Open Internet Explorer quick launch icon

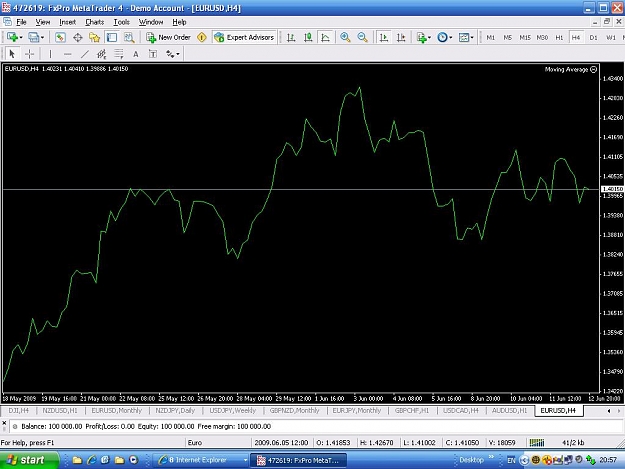pos(92,460)
